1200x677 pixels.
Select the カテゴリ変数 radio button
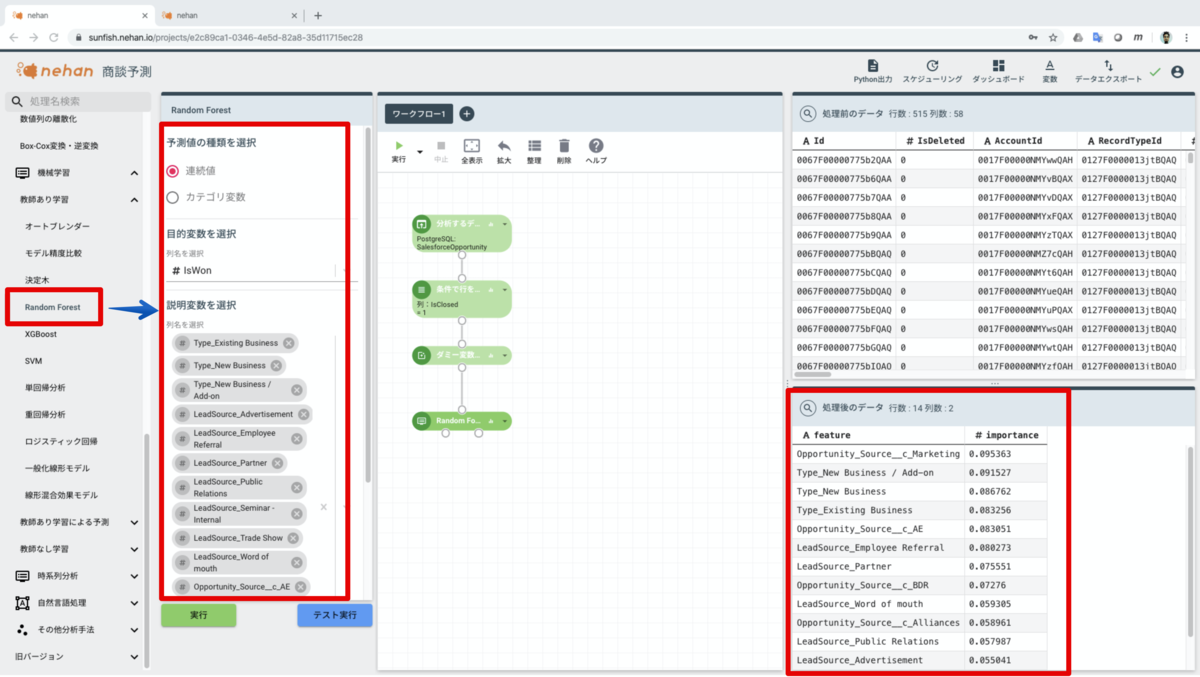tap(173, 197)
